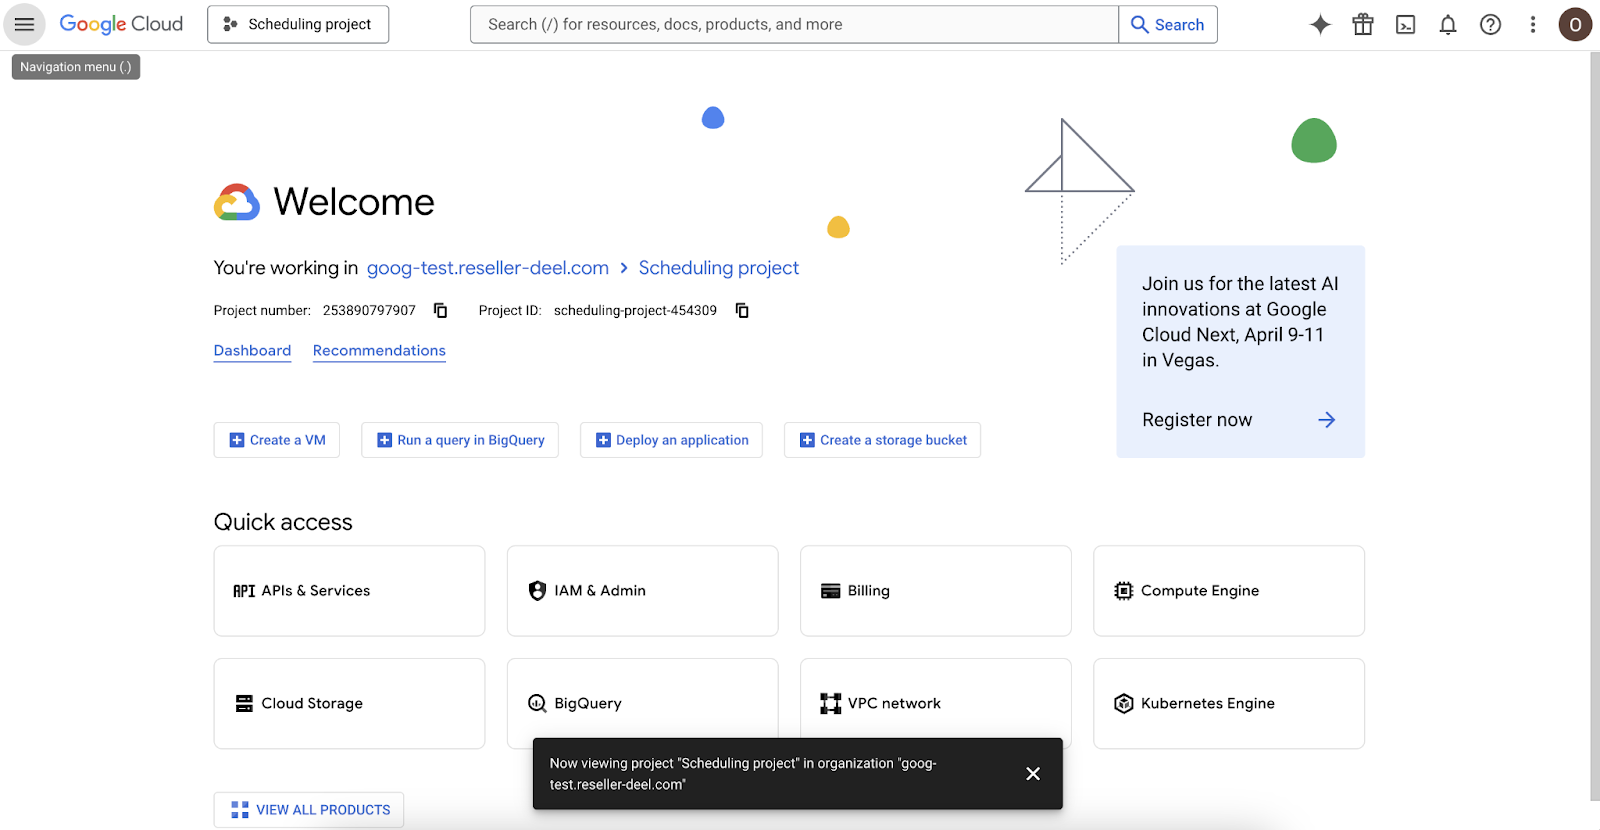The height and width of the screenshot is (830, 1600).
Task: Open the help question mark menu
Action: pyautogui.click(x=1491, y=25)
